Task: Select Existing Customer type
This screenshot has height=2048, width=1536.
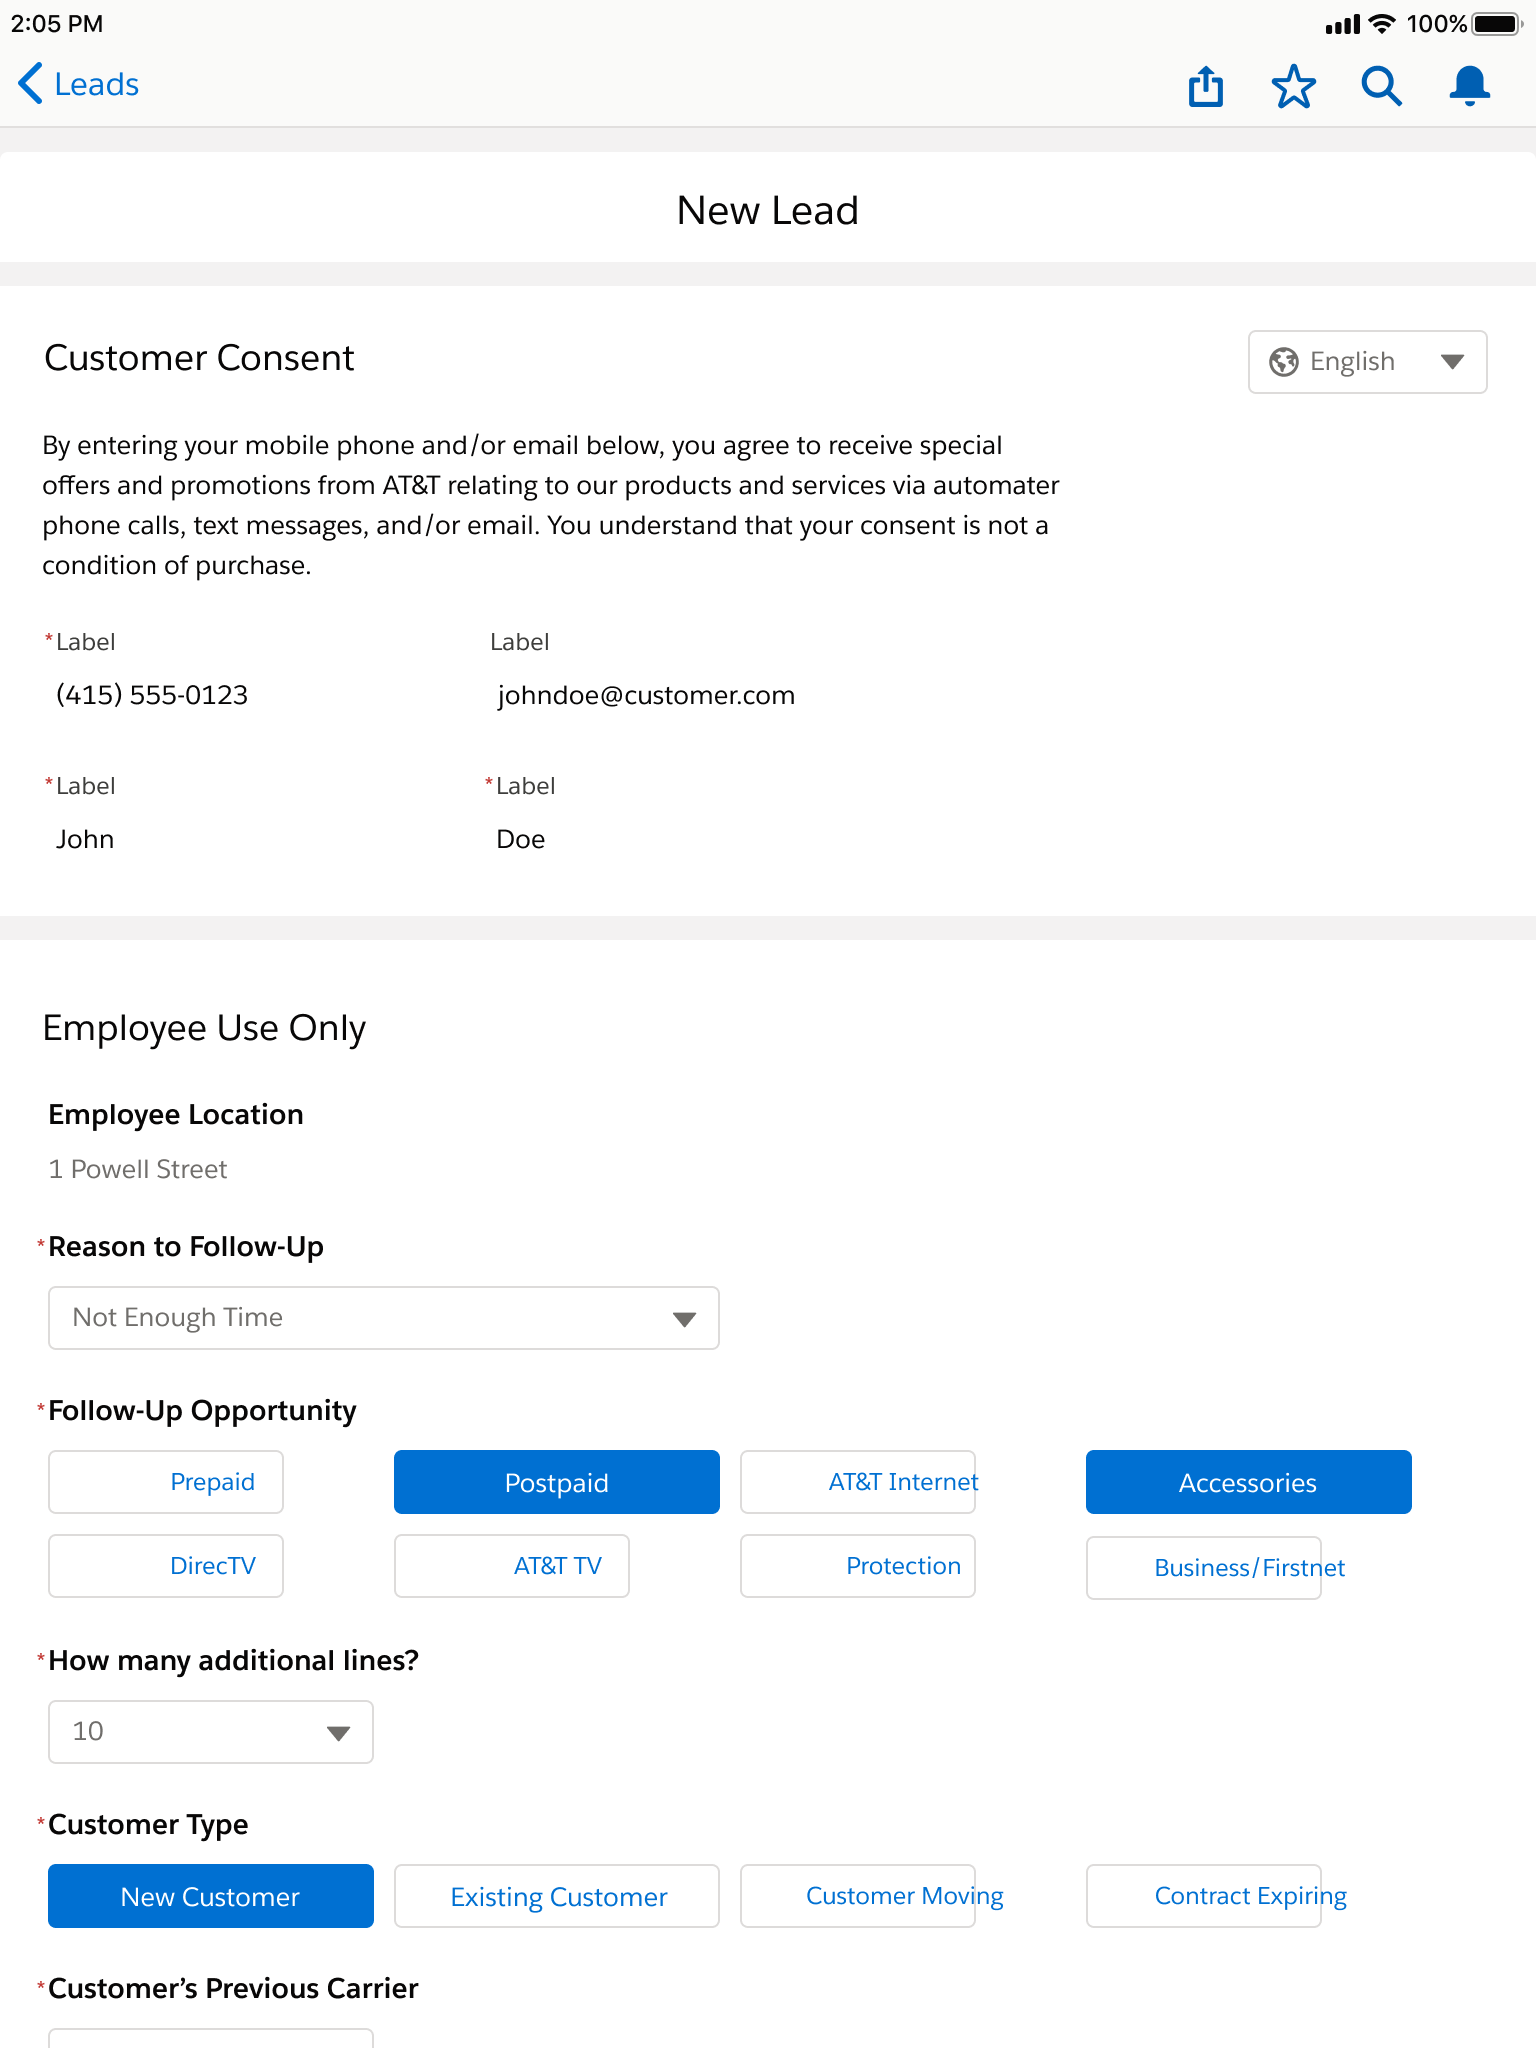Action: [557, 1896]
